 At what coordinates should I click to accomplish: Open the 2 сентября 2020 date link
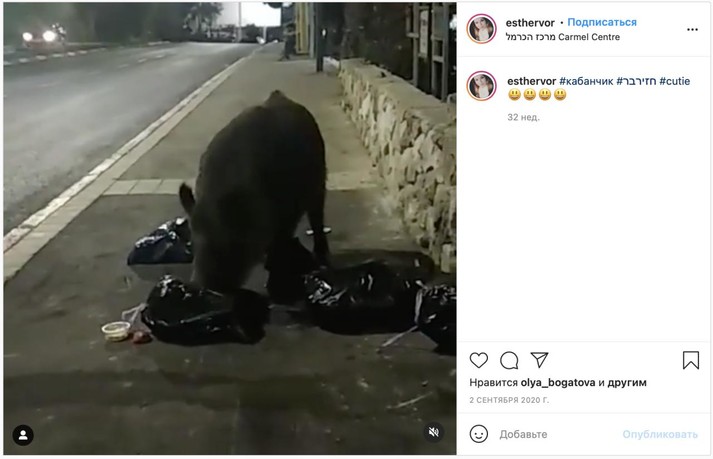(509, 400)
